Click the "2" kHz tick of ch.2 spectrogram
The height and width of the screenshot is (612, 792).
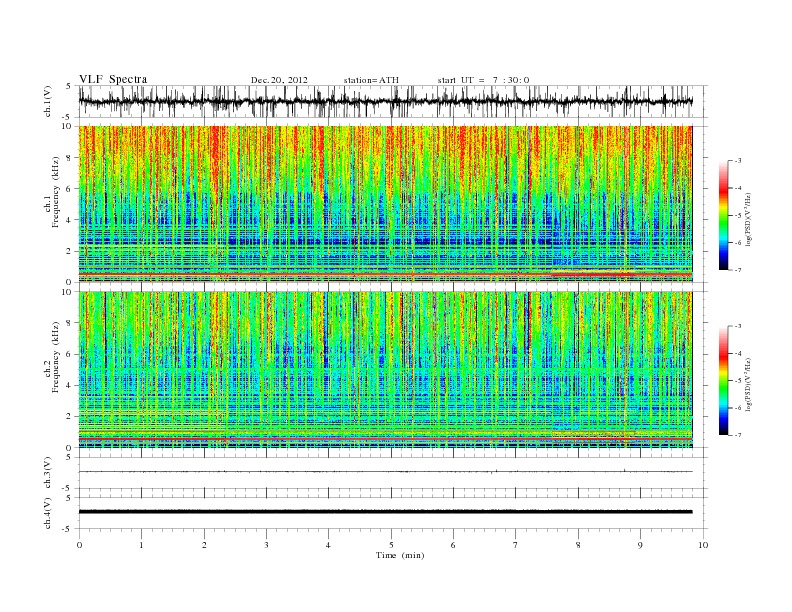[x=69, y=417]
